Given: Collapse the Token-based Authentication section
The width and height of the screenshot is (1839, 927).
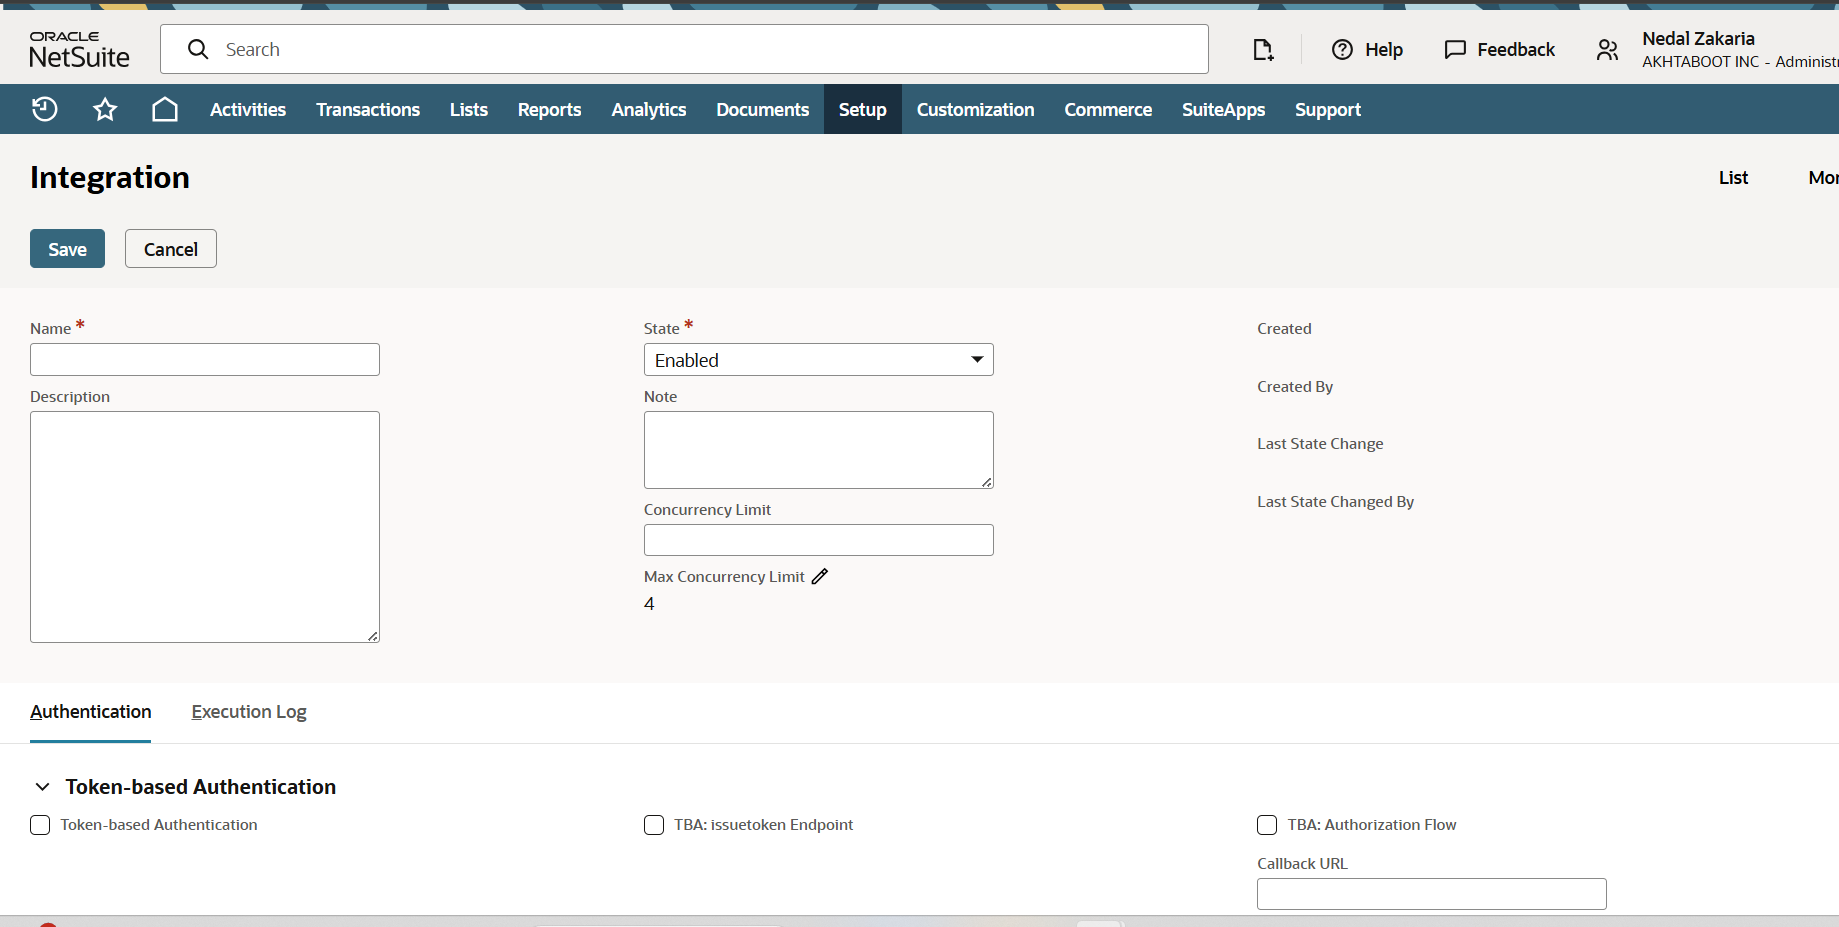Looking at the screenshot, I should click(x=42, y=787).
